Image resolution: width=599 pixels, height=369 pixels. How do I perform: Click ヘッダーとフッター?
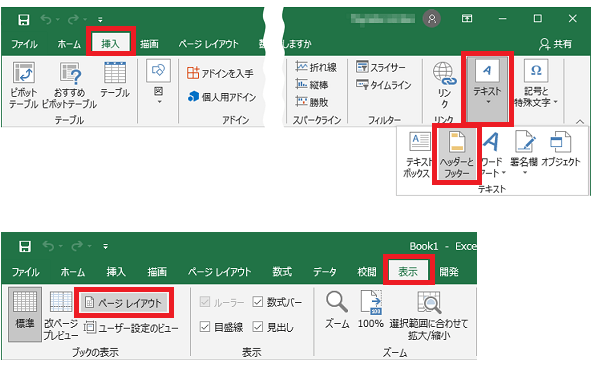point(457,154)
